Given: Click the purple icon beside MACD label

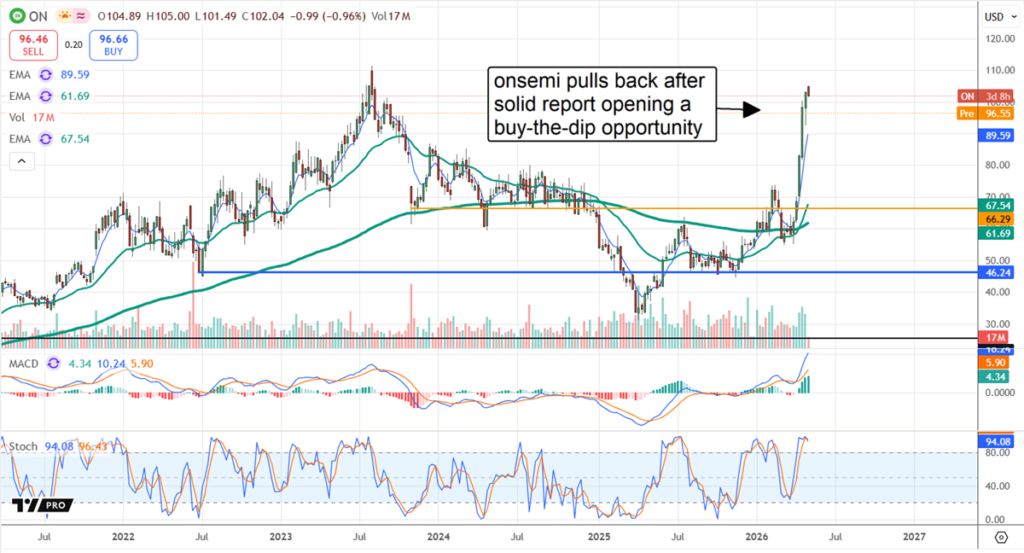Looking at the screenshot, I should (54, 364).
